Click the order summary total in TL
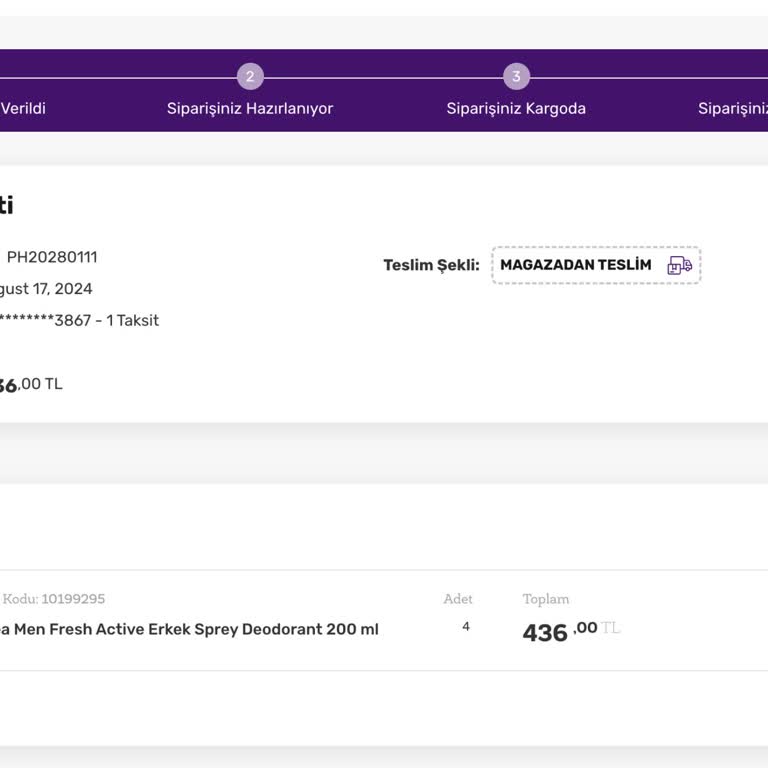Viewport: 768px width, 768px height. (x=30, y=384)
